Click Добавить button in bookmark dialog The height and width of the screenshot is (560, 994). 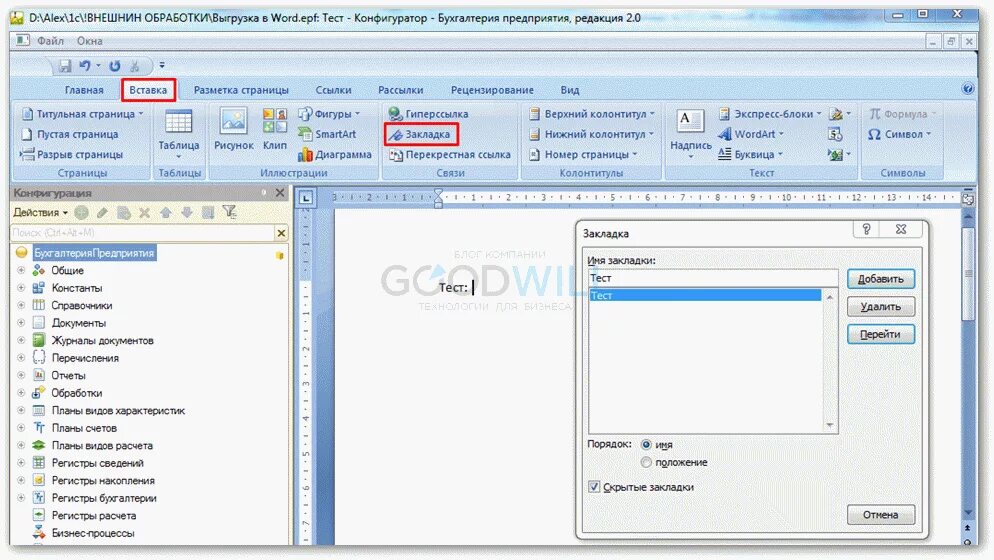coord(881,279)
